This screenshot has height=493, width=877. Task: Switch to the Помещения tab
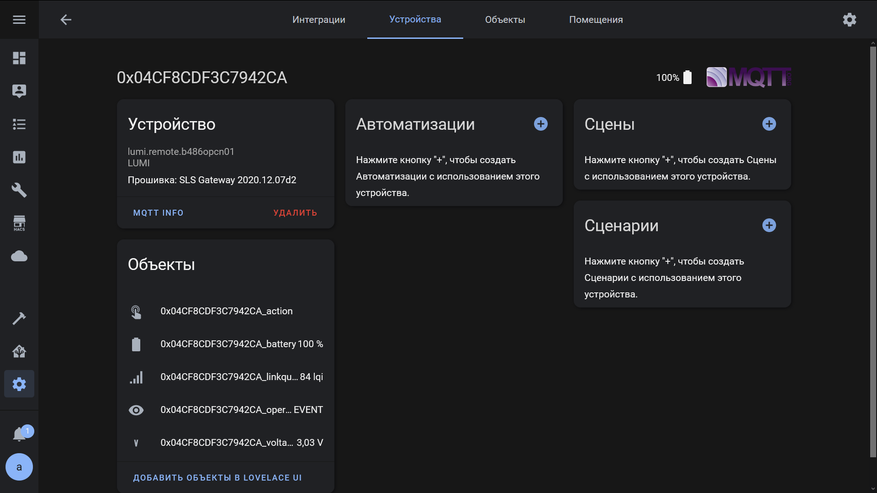596,20
